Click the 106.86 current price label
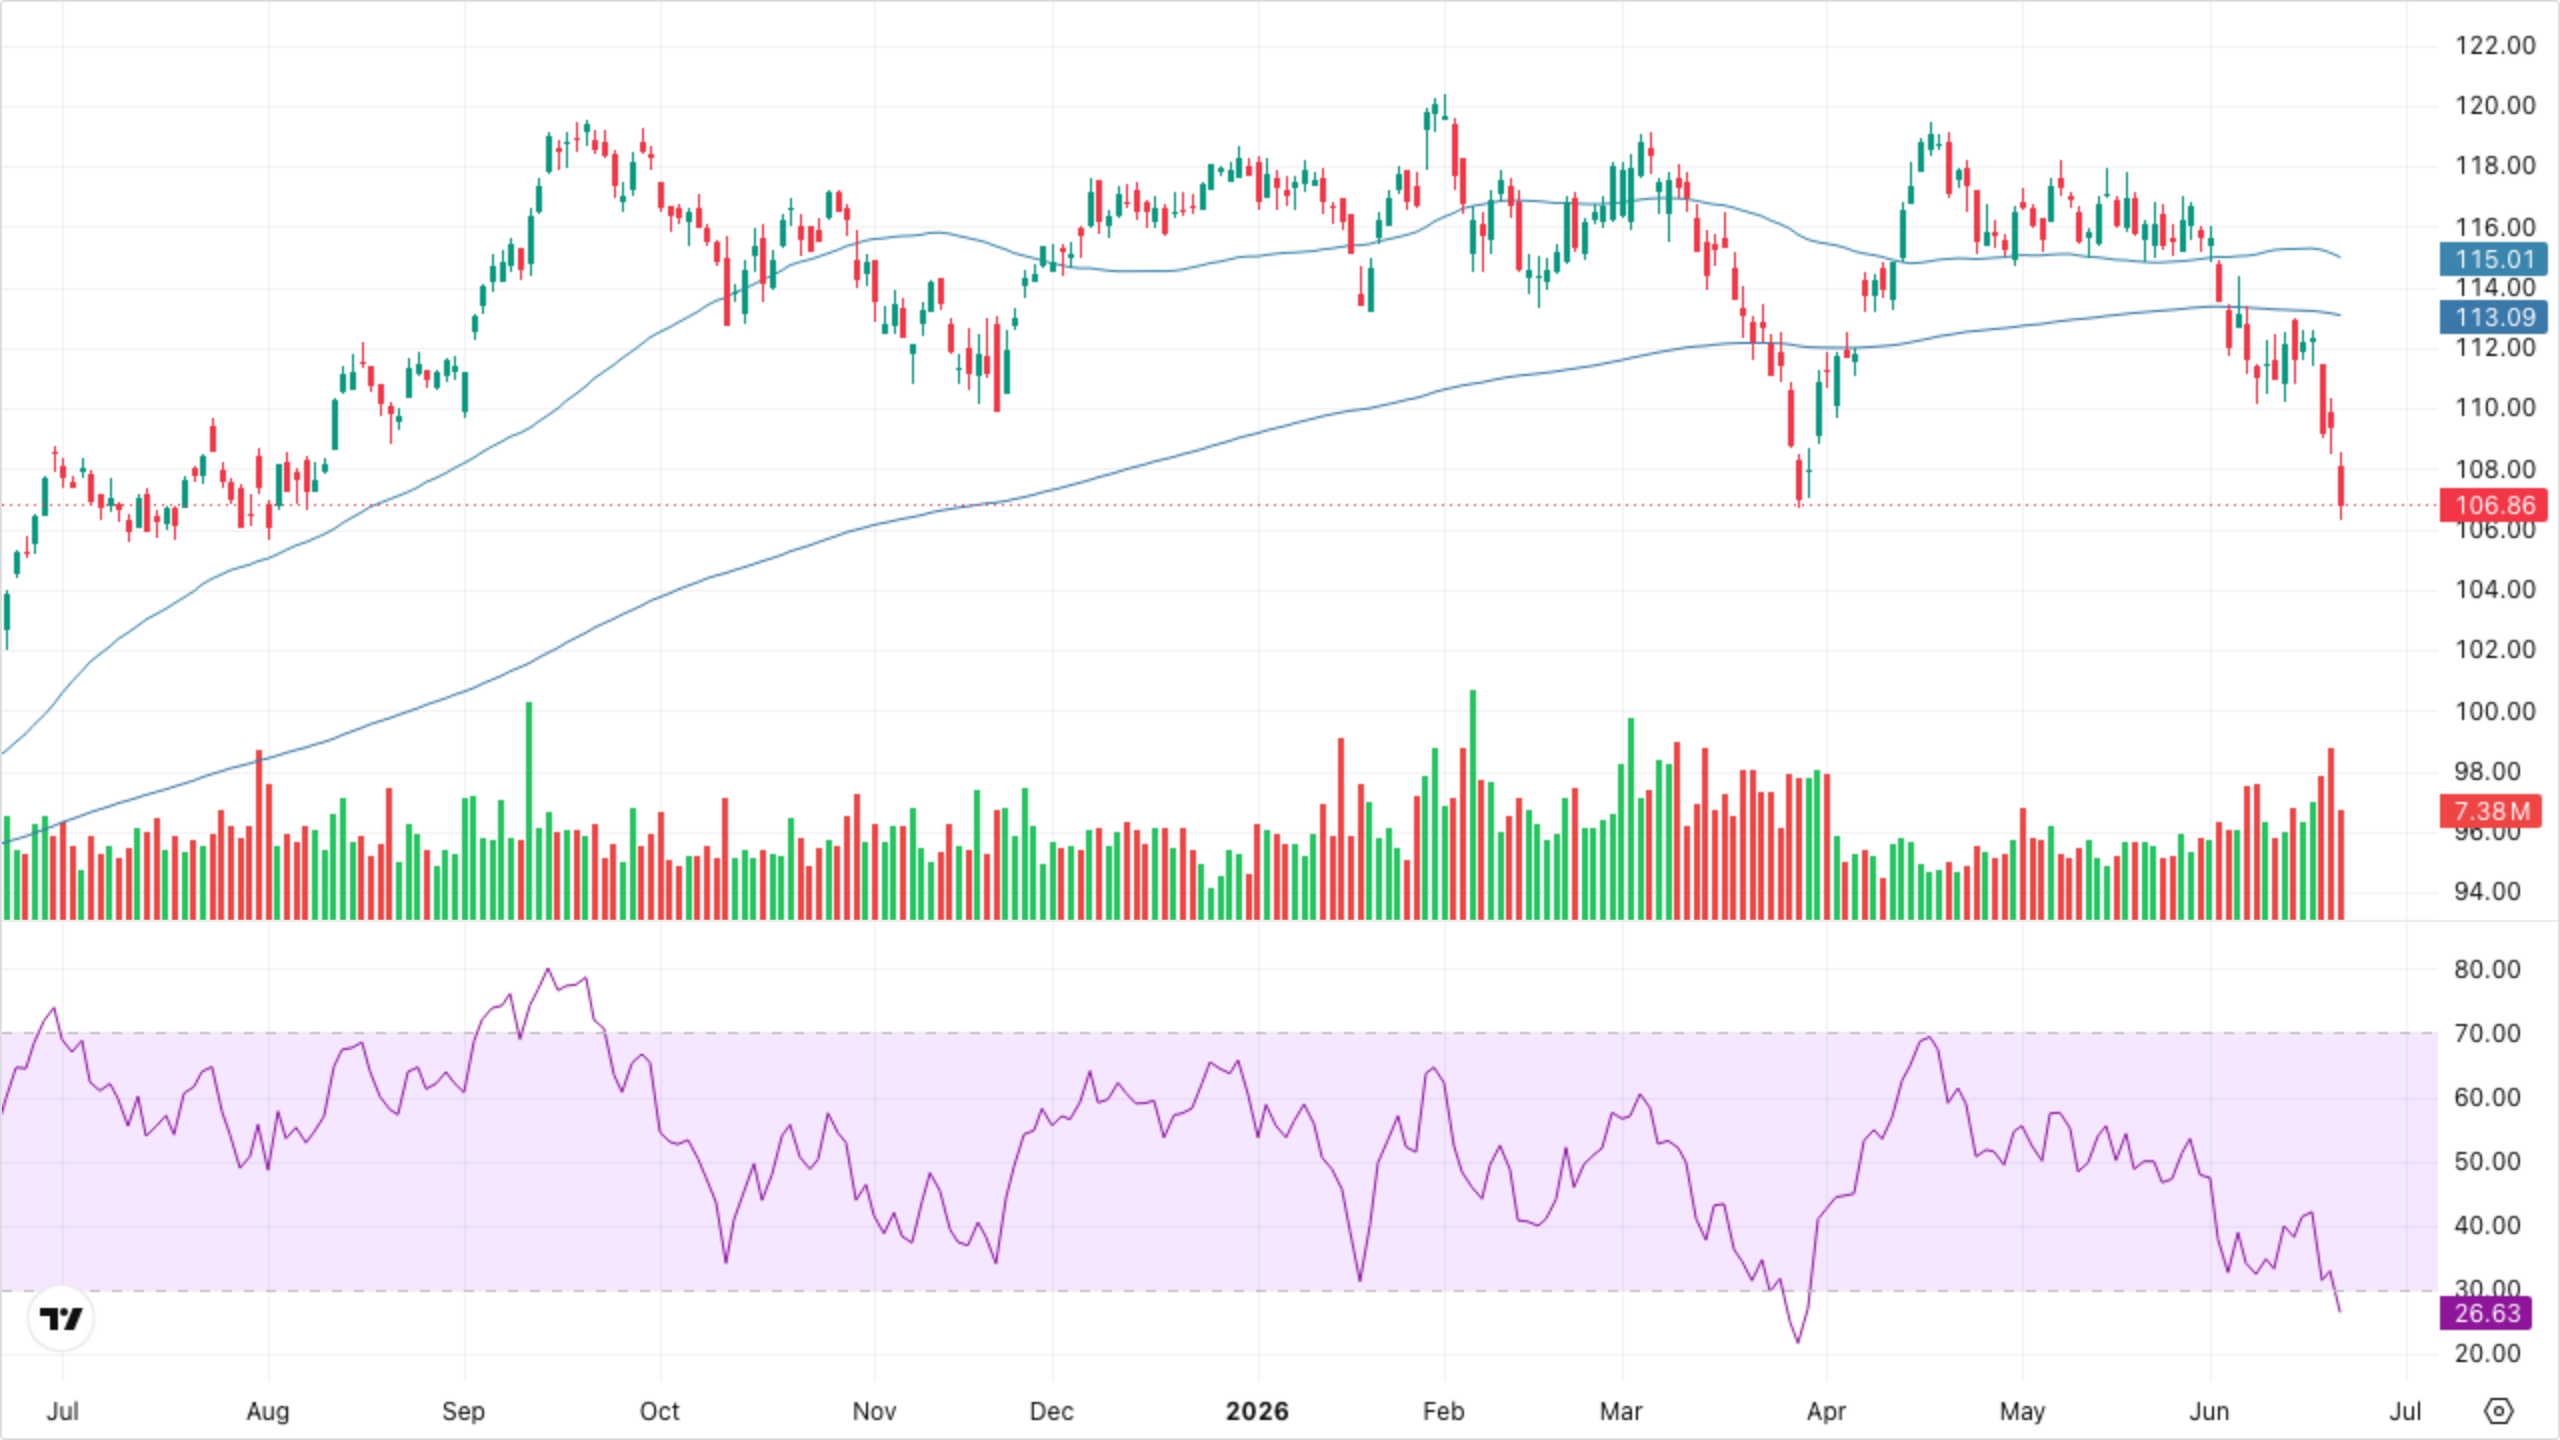 tap(2494, 505)
